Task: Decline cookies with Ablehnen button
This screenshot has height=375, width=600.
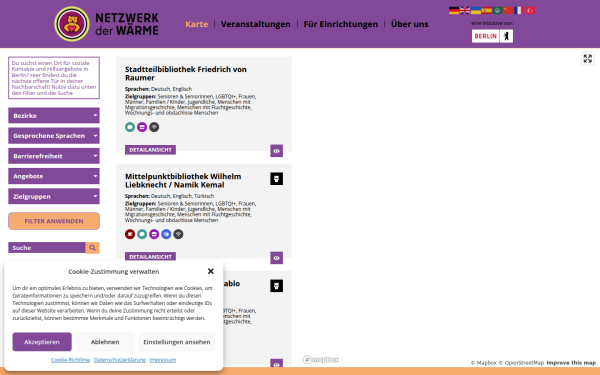Action: point(105,342)
